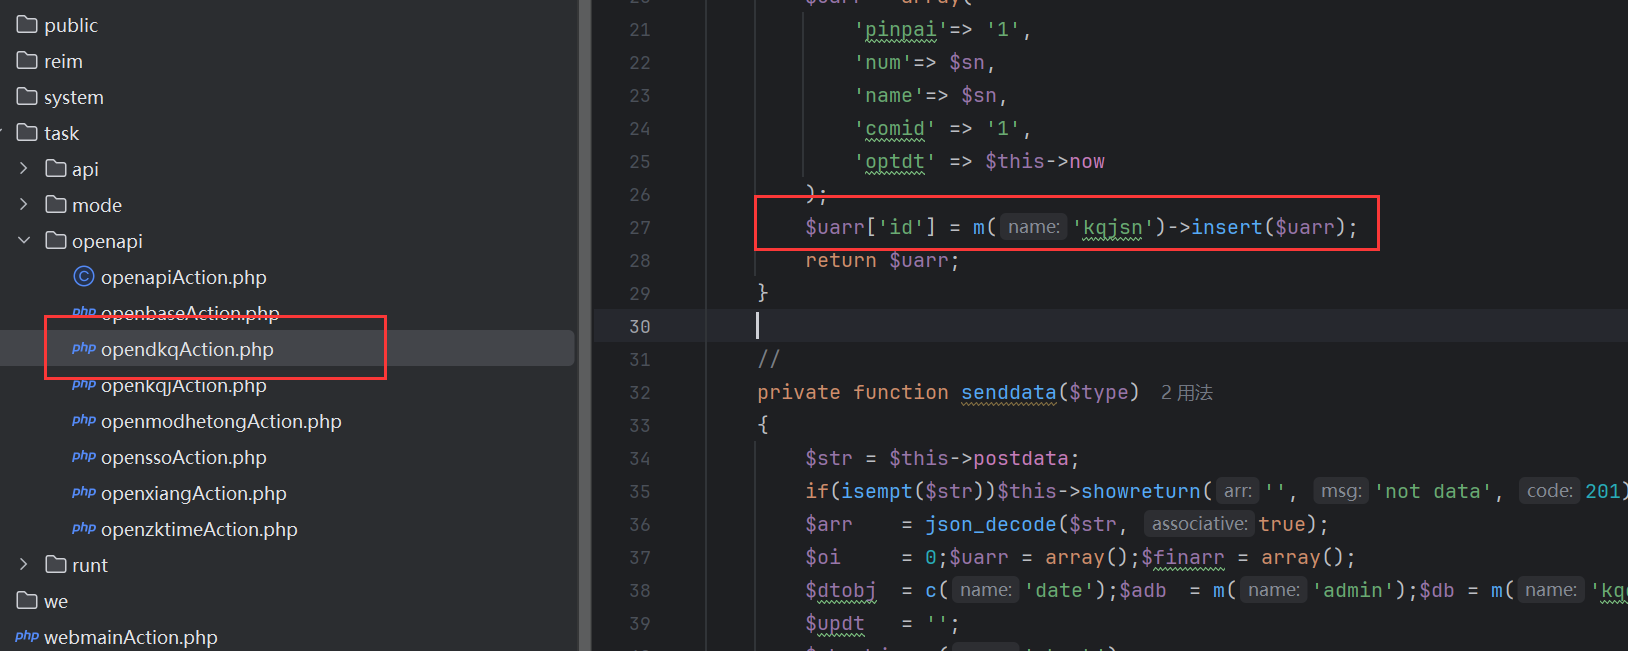The width and height of the screenshot is (1628, 651).
Task: Open openssoAction.php file
Action: tap(184, 457)
